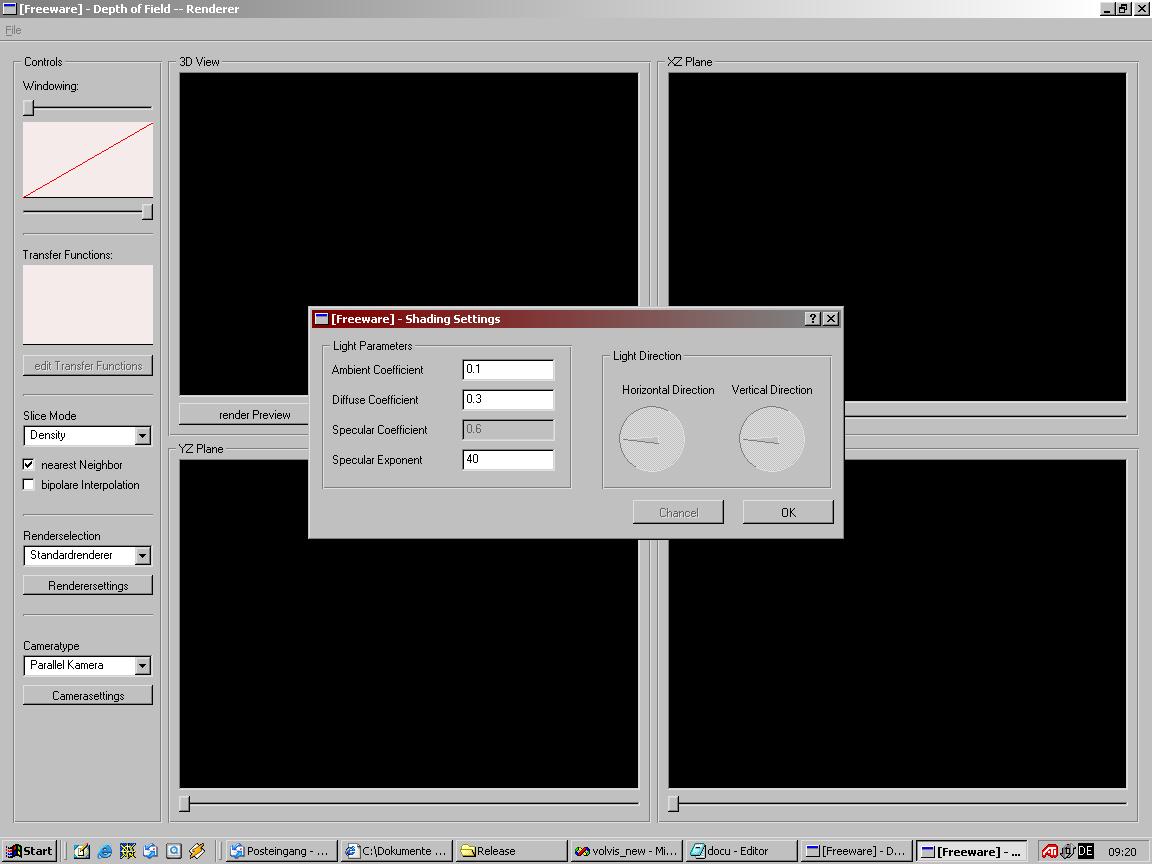Click the Horizontal Direction dial
The height and width of the screenshot is (864, 1152).
[x=652, y=439]
